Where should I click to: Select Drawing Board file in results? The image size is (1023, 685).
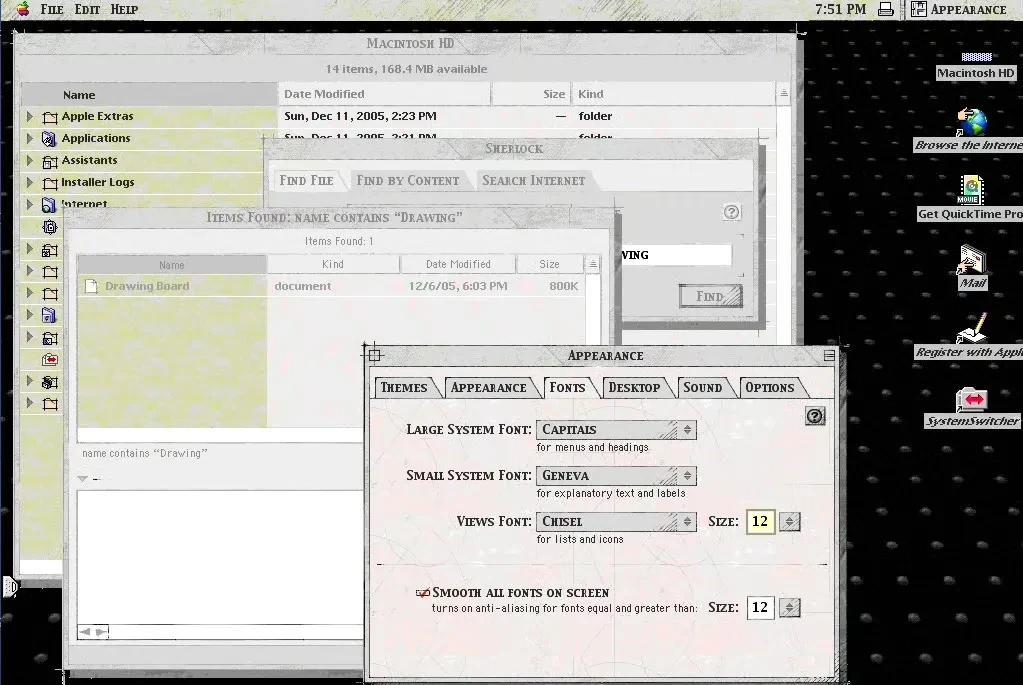tap(147, 286)
